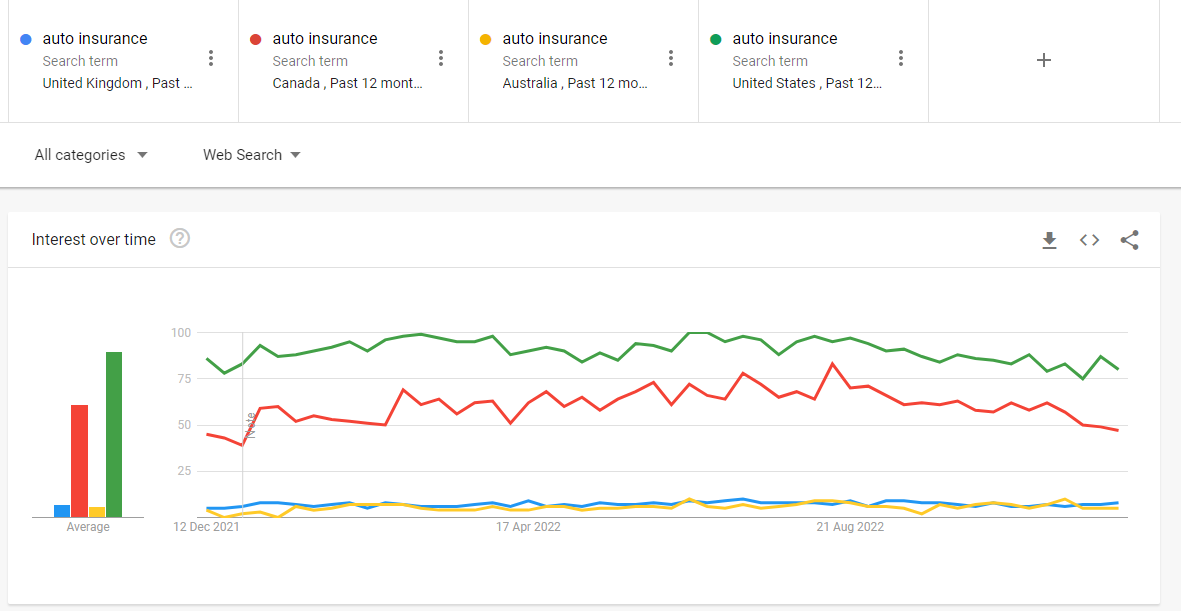
Task: Click the Note marker on the chart
Action: coord(250,425)
